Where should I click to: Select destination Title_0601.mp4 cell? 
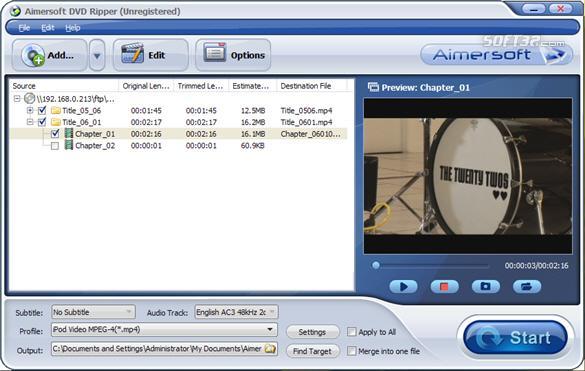306,122
